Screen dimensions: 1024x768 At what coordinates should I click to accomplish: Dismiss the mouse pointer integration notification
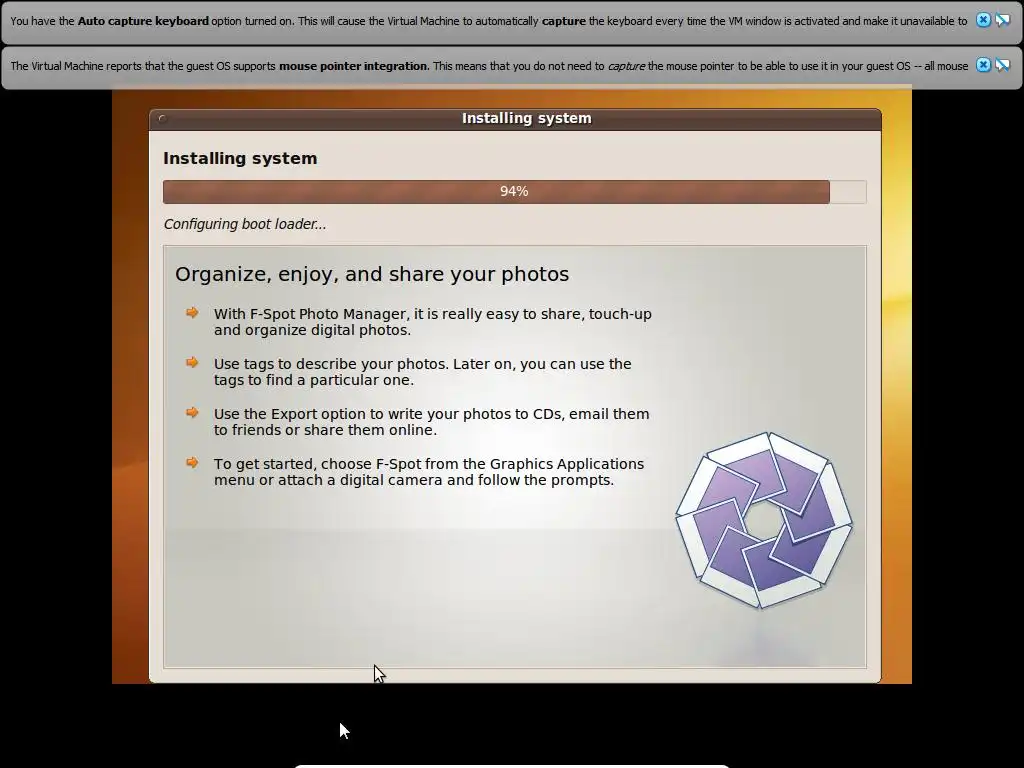983,65
